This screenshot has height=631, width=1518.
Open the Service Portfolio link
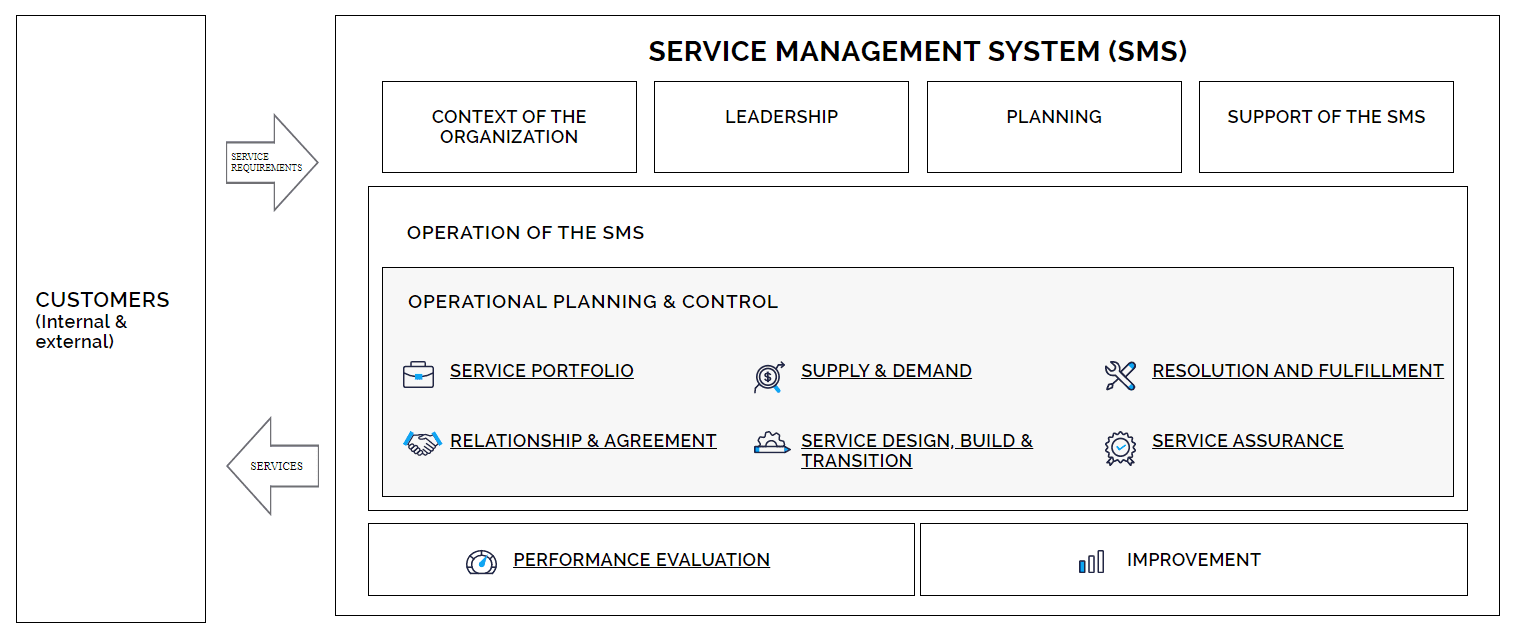541,371
